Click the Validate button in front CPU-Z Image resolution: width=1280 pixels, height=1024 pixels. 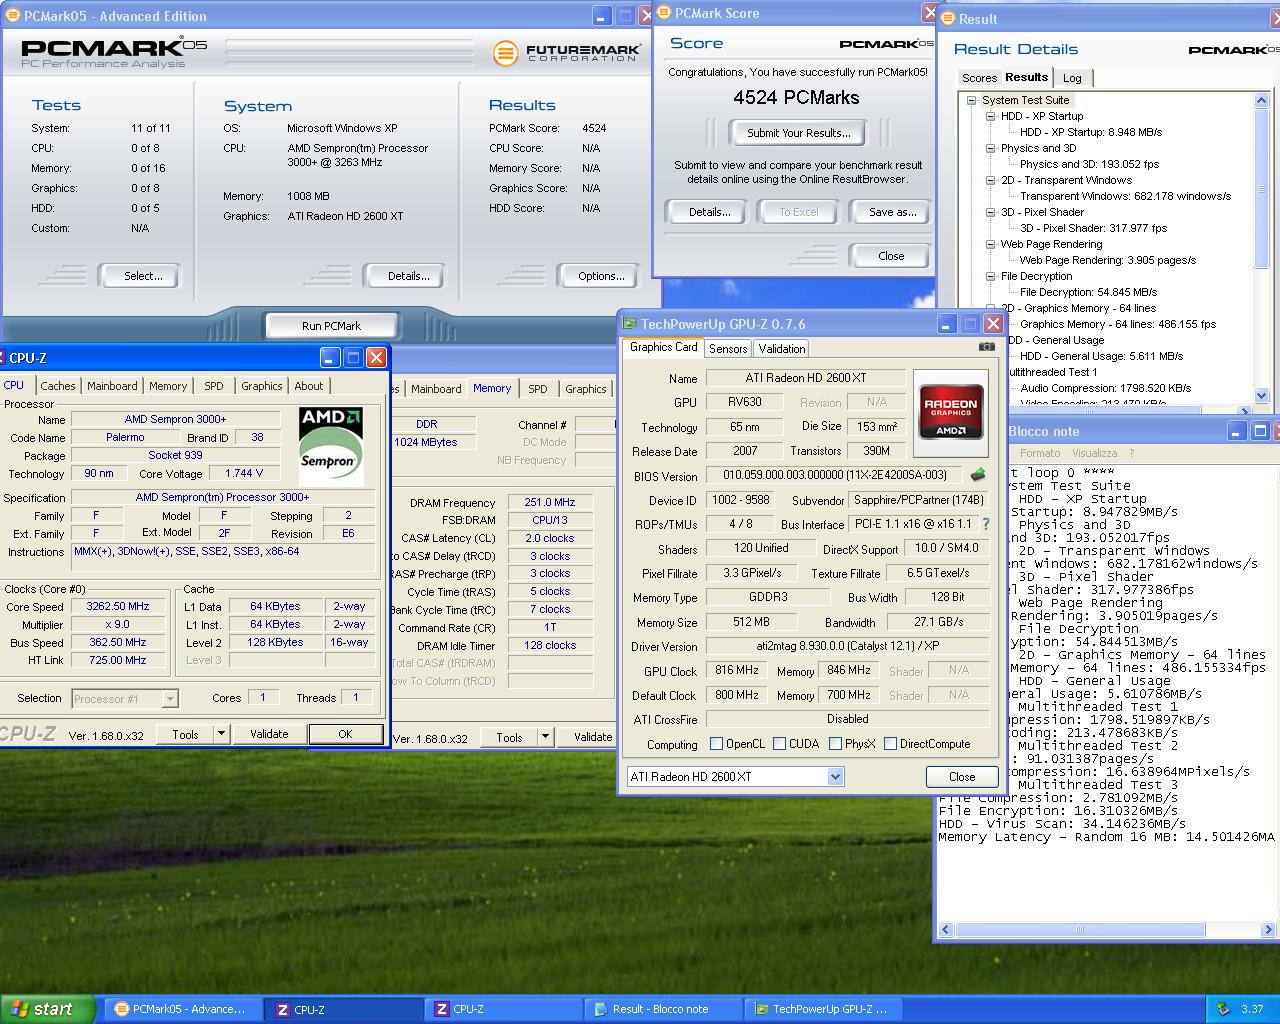[x=269, y=734]
